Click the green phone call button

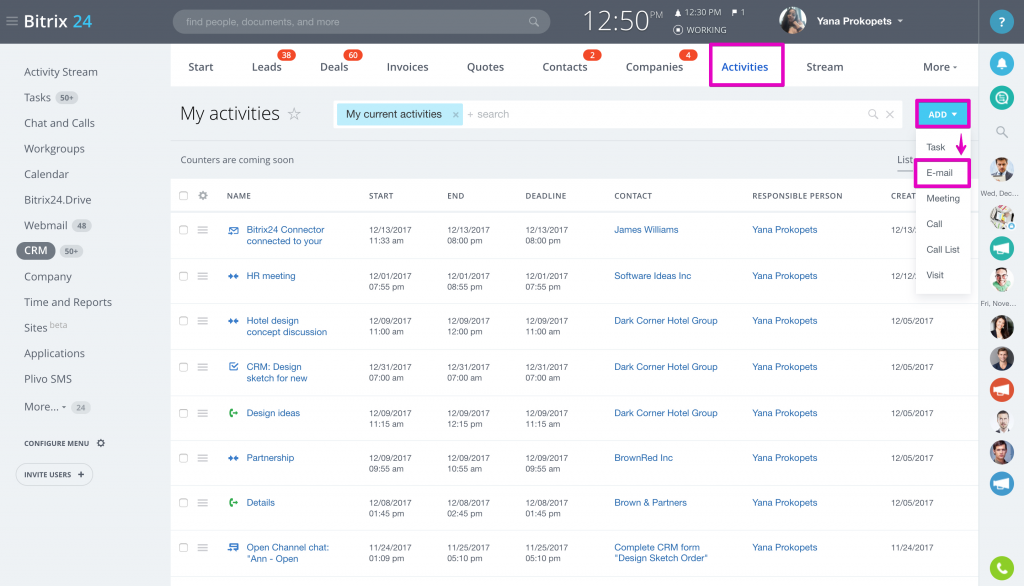coord(1001,568)
